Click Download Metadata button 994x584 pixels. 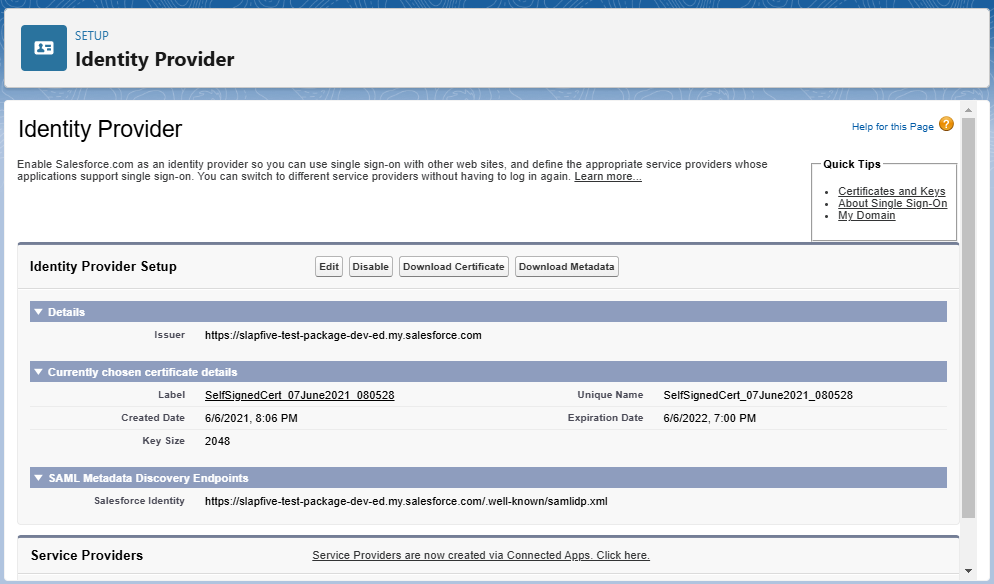pyautogui.click(x=566, y=267)
